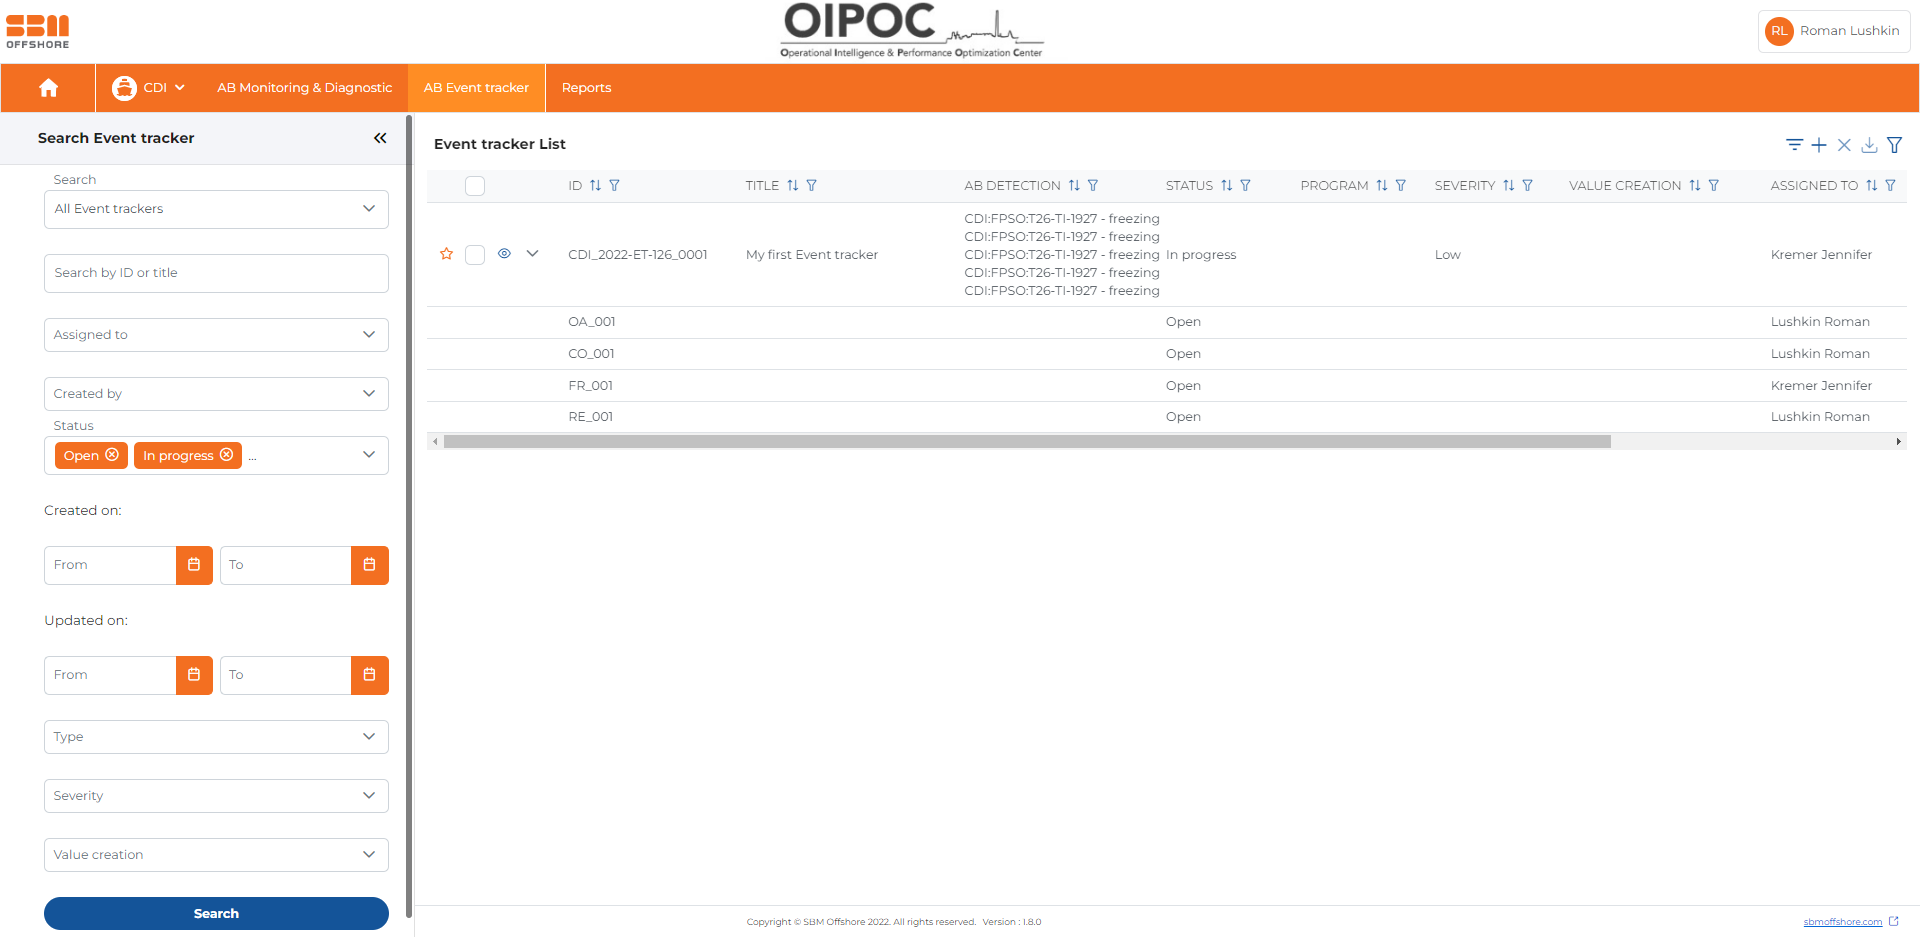The width and height of the screenshot is (1920, 937).
Task: Switch to AB Monitoring & Diagnostic tab
Action: (304, 88)
